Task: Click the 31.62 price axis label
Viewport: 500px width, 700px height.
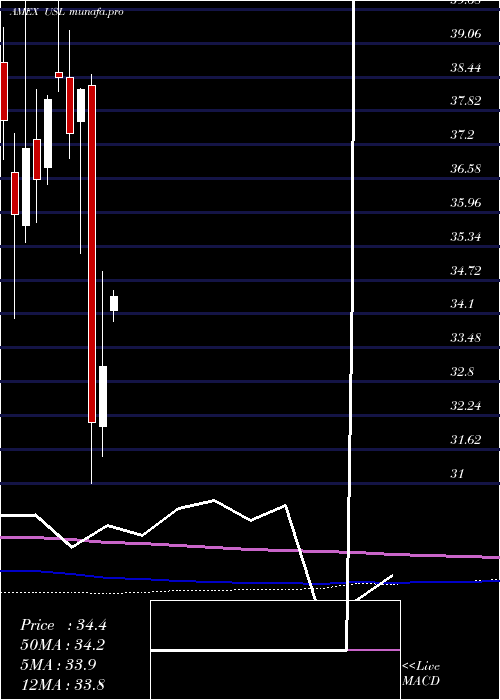Action: 466,439
